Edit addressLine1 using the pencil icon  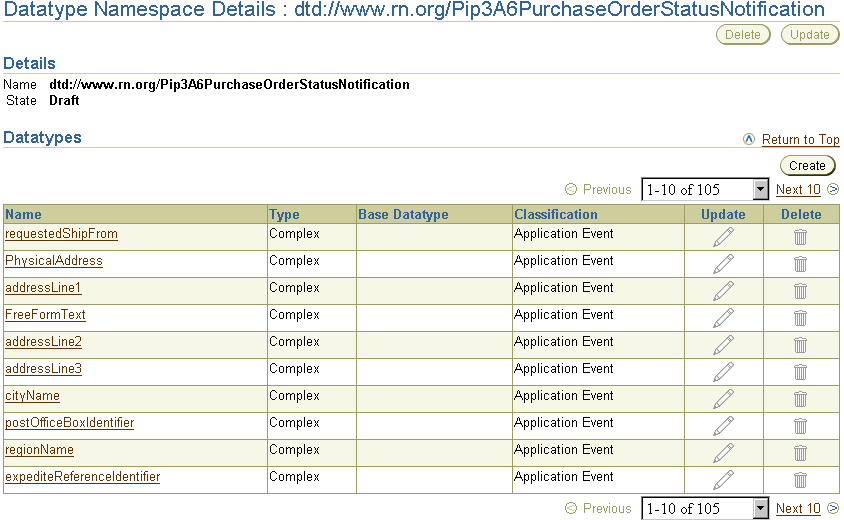(x=723, y=291)
